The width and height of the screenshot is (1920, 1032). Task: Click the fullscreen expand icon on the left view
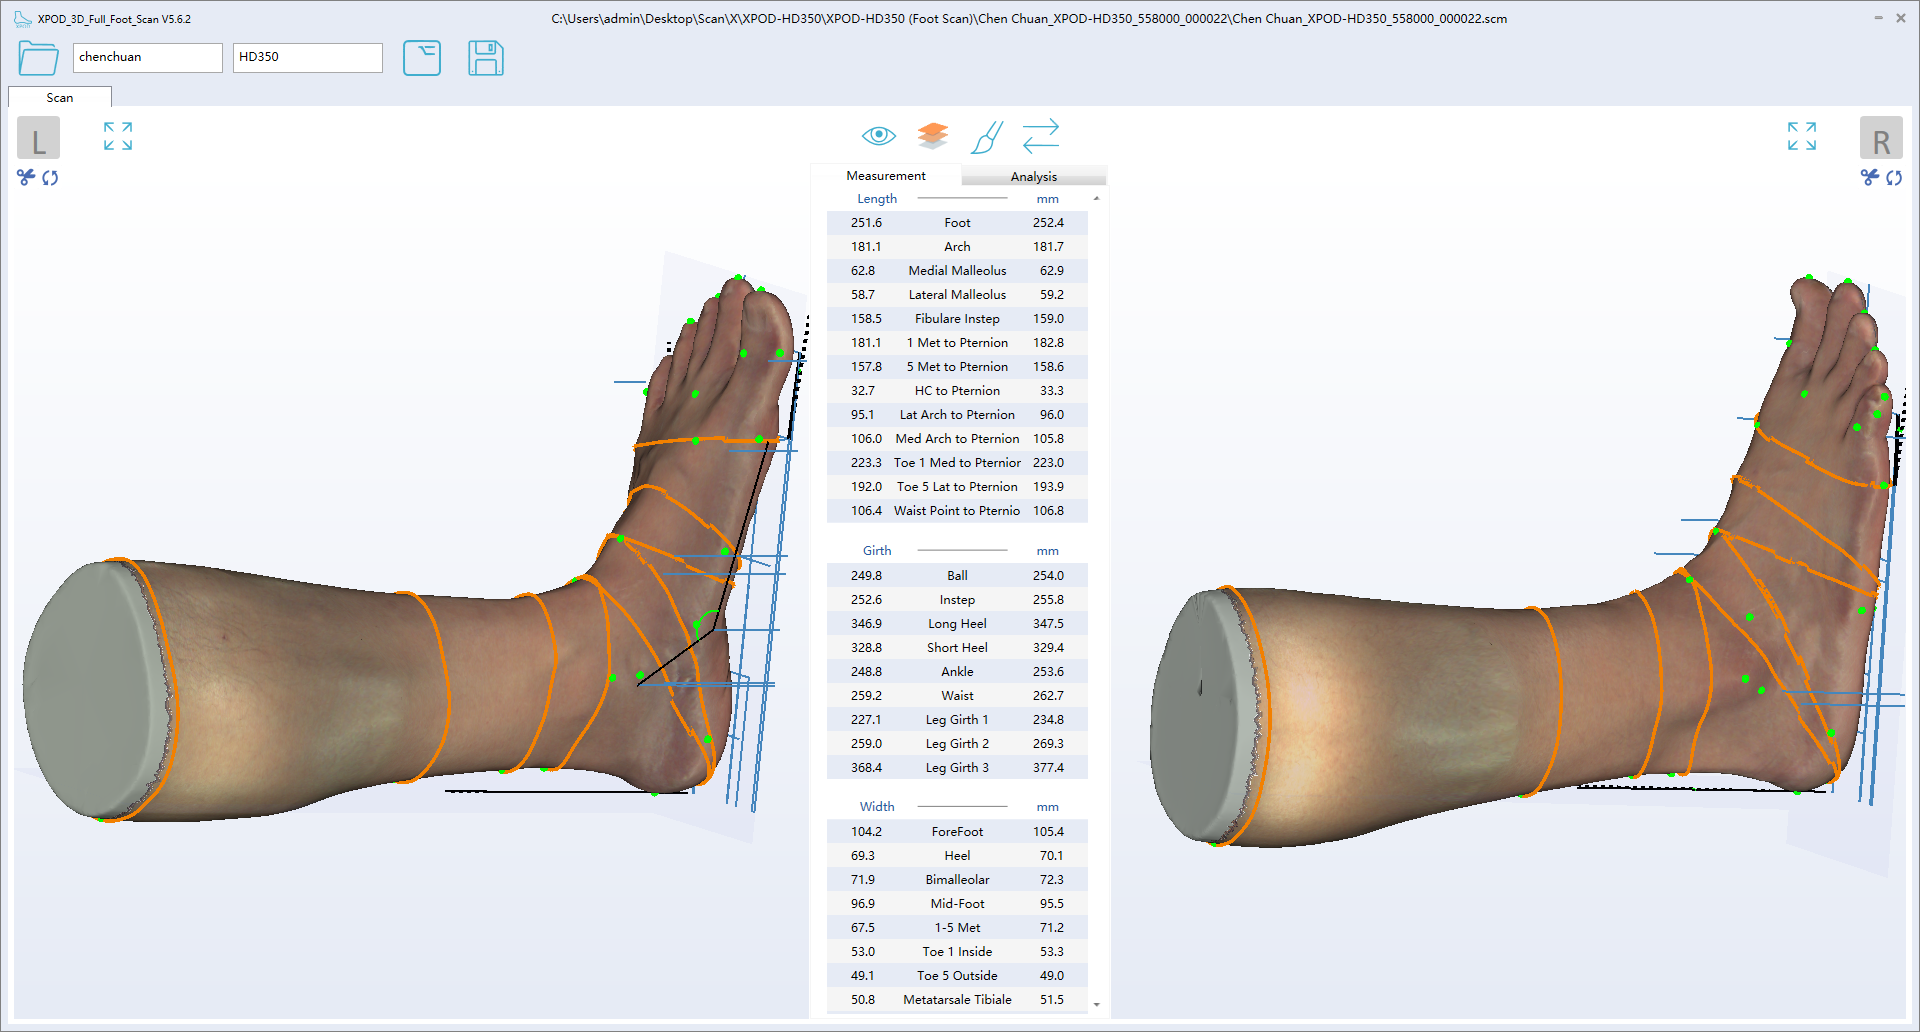tap(117, 136)
